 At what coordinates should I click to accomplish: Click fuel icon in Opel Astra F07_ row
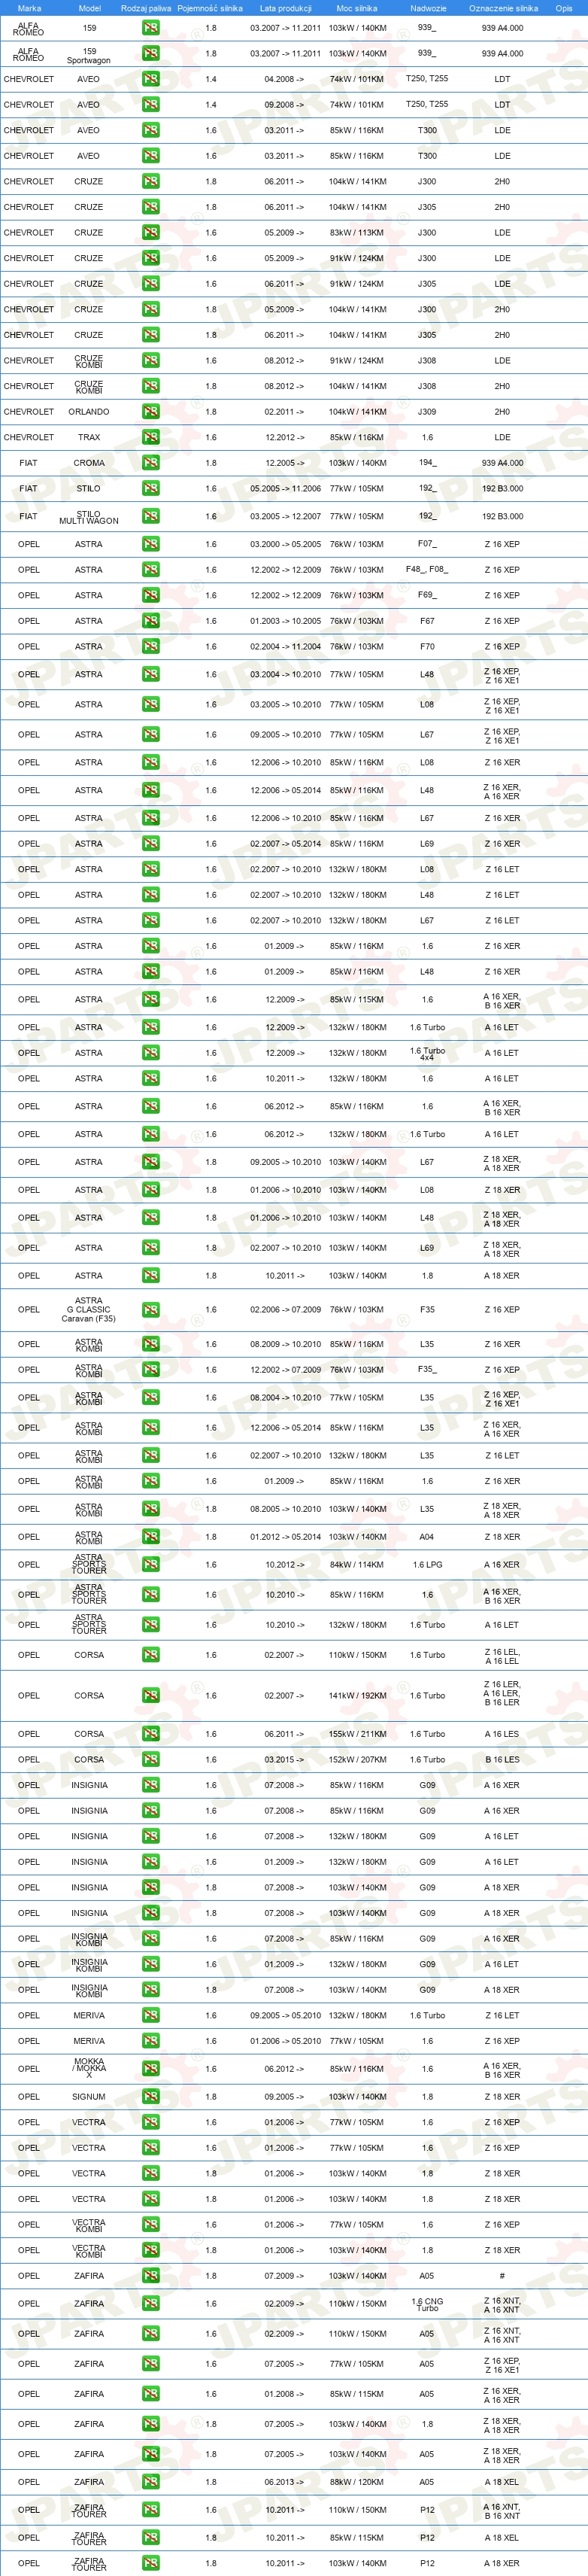point(150,544)
